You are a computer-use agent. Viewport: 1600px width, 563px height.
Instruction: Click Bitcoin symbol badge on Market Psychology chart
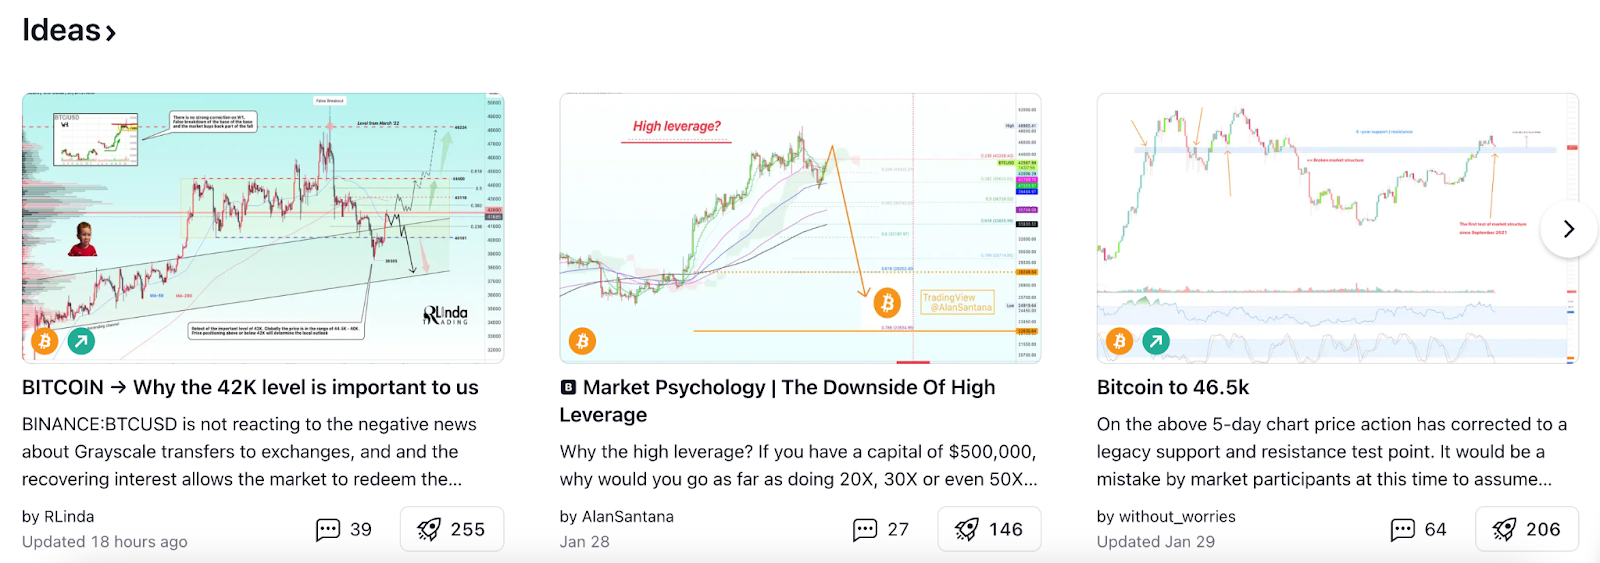coord(582,341)
